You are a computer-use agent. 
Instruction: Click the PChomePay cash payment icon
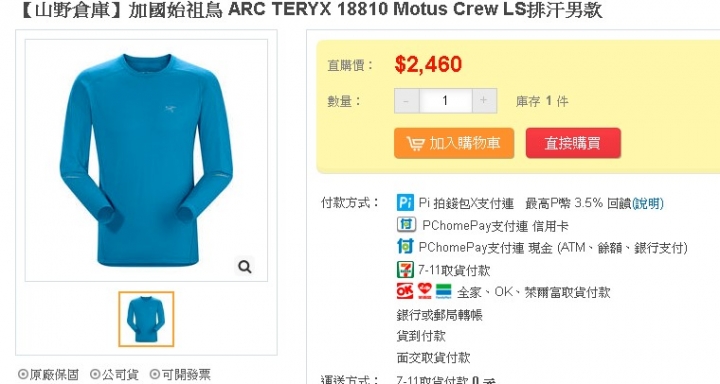[405, 247]
